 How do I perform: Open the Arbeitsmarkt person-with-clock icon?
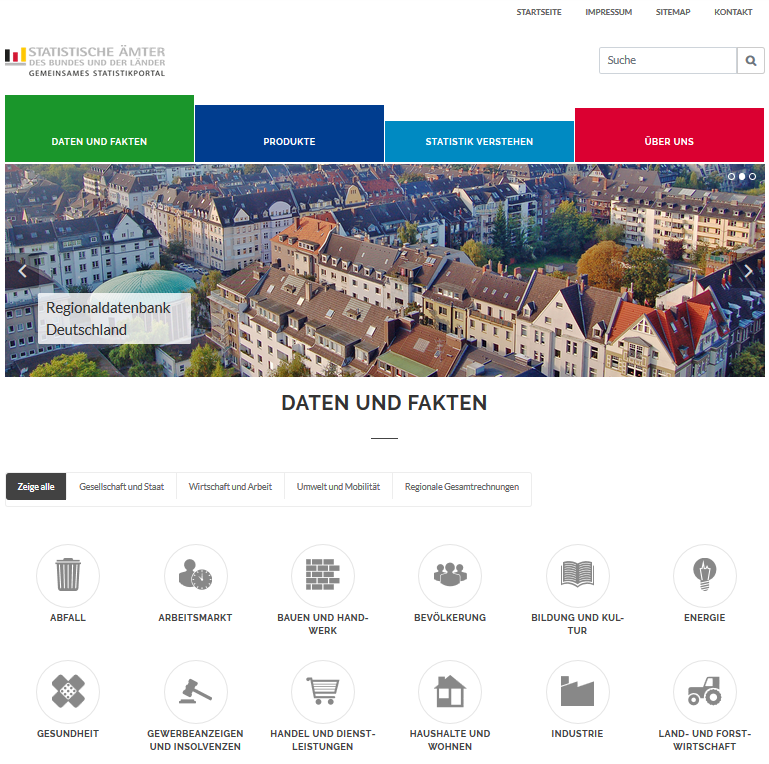point(195,576)
